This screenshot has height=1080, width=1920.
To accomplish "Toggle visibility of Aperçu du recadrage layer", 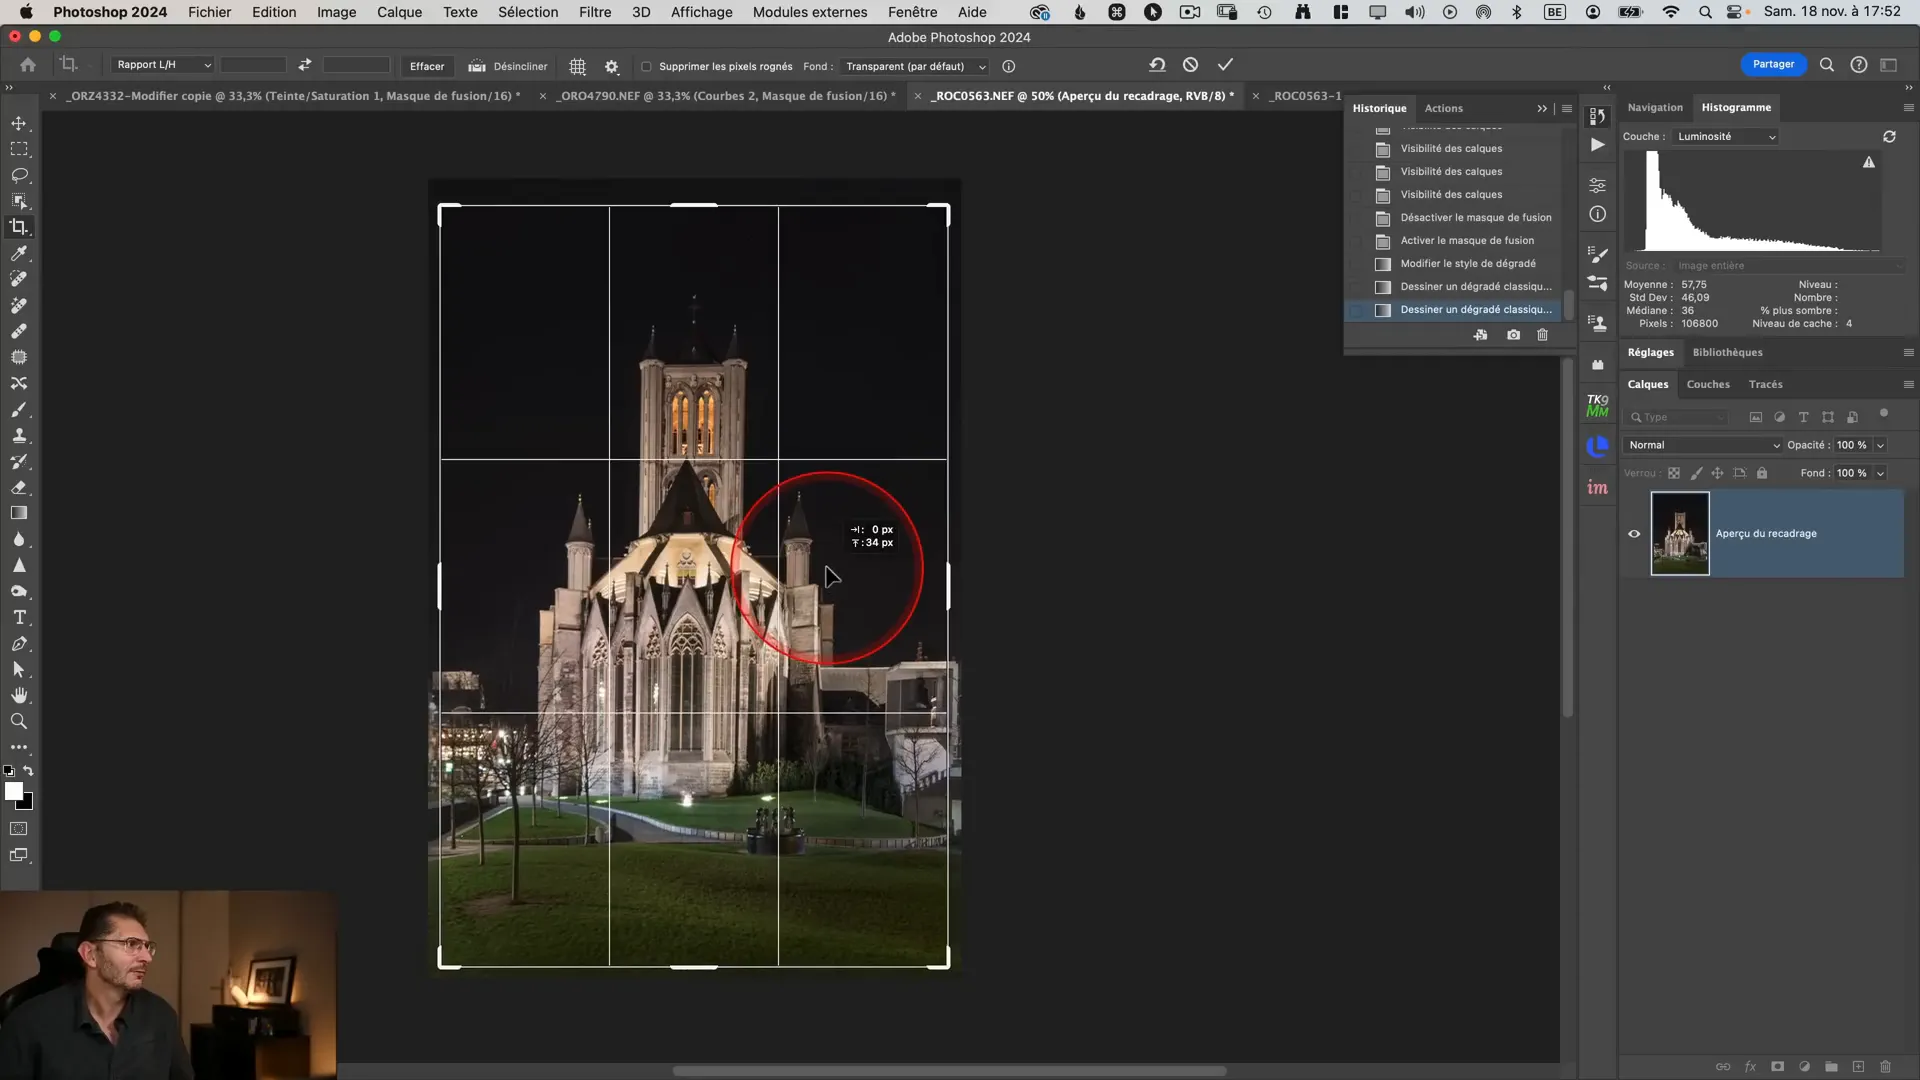I will pyautogui.click(x=1634, y=533).
